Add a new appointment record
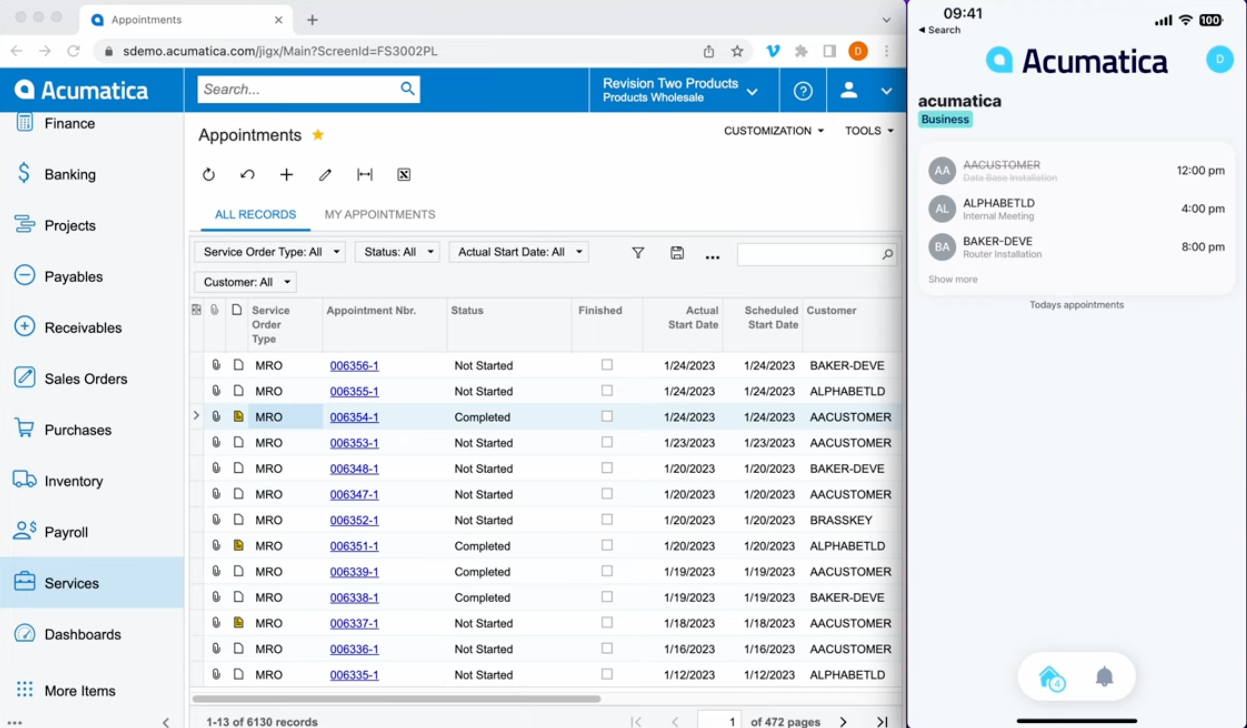This screenshot has height=728, width=1247. pos(286,174)
